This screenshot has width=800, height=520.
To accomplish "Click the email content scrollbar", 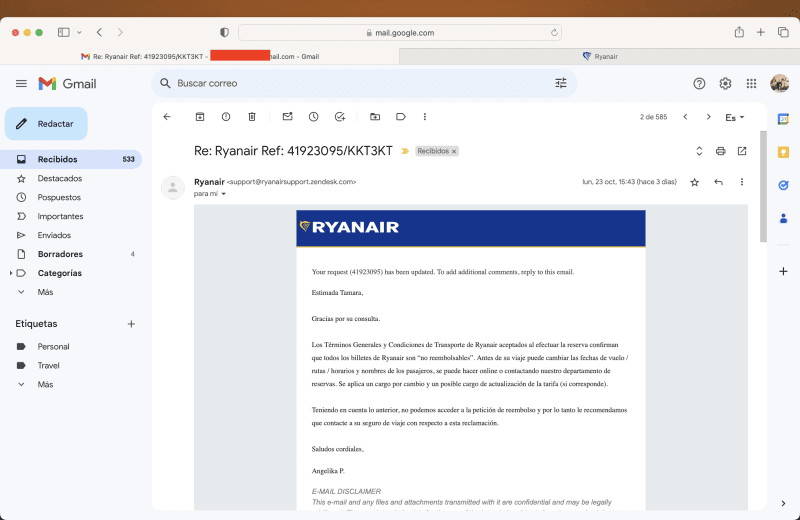I will pos(763,187).
